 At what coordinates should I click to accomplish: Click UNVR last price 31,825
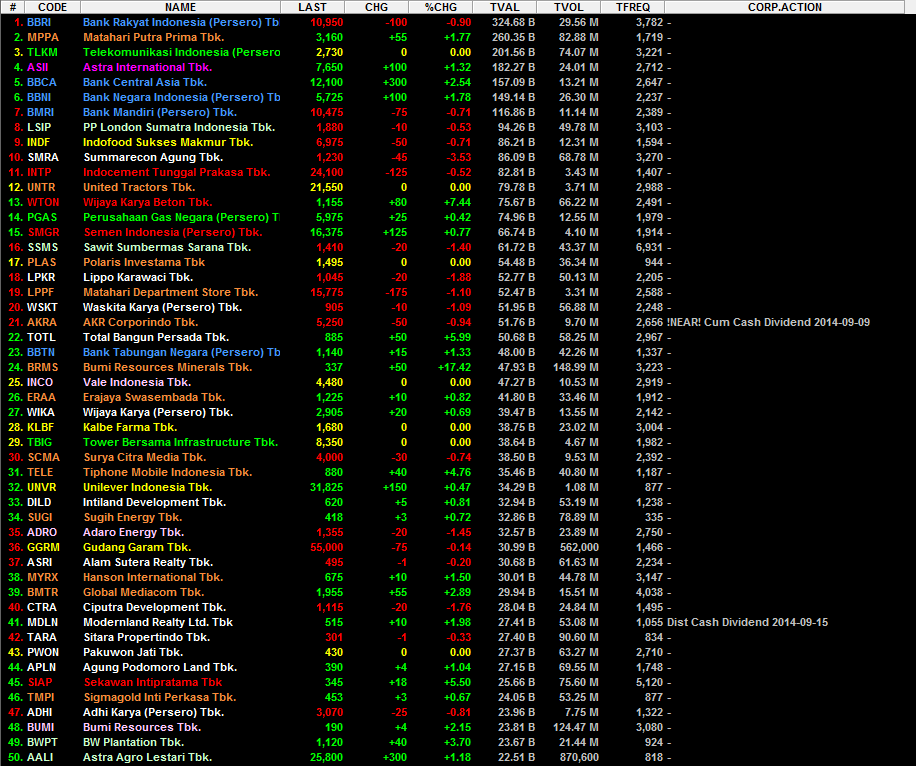[327, 487]
